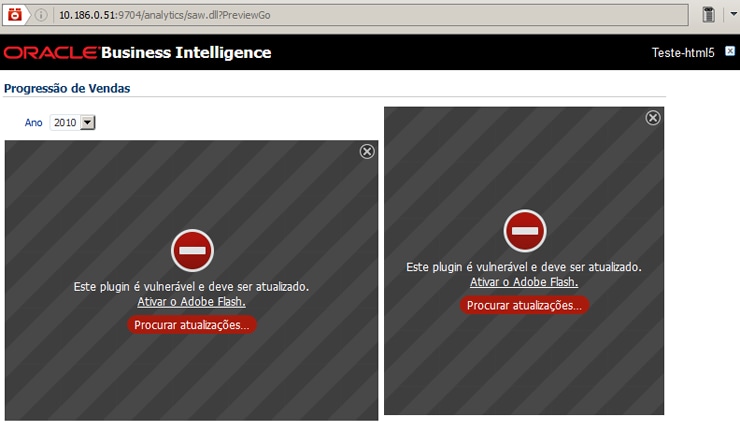Expand the dropdown arrow next to the clipboard icon

[734, 14]
